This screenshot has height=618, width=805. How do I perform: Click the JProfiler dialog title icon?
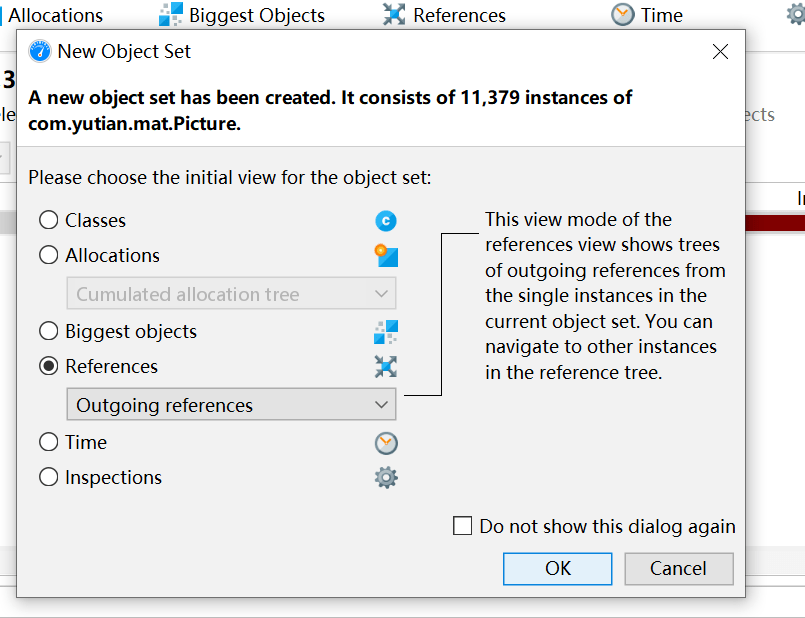pyautogui.click(x=40, y=52)
